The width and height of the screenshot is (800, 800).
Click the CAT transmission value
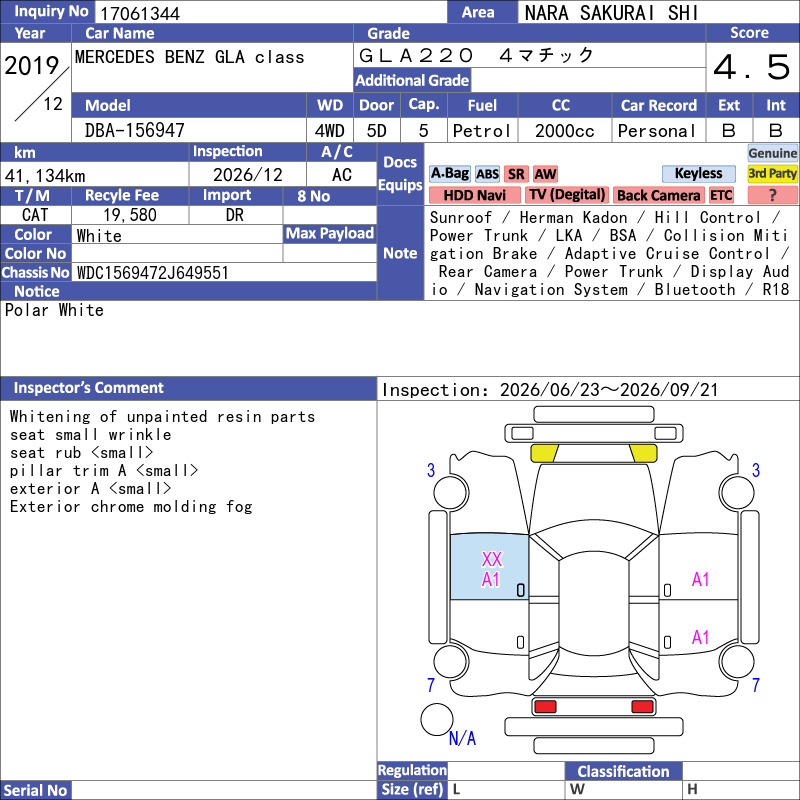click(35, 215)
